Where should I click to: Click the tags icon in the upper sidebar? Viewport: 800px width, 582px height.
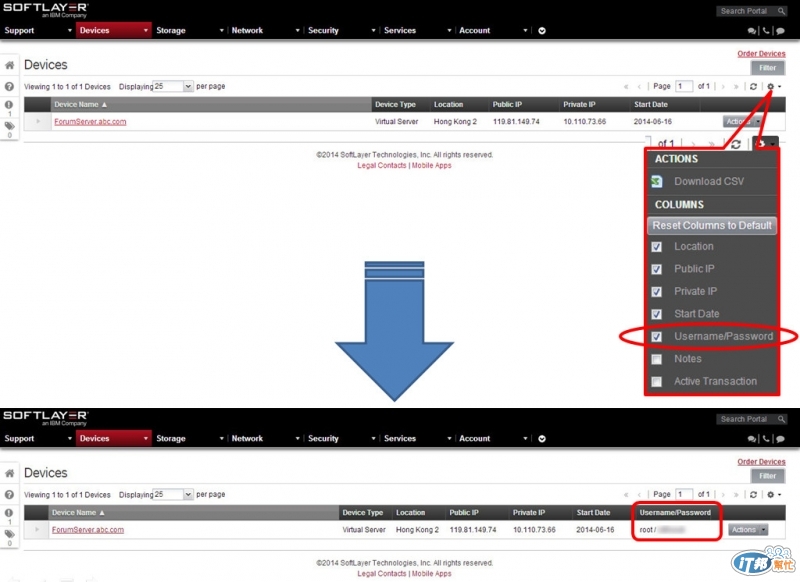tap(9, 126)
